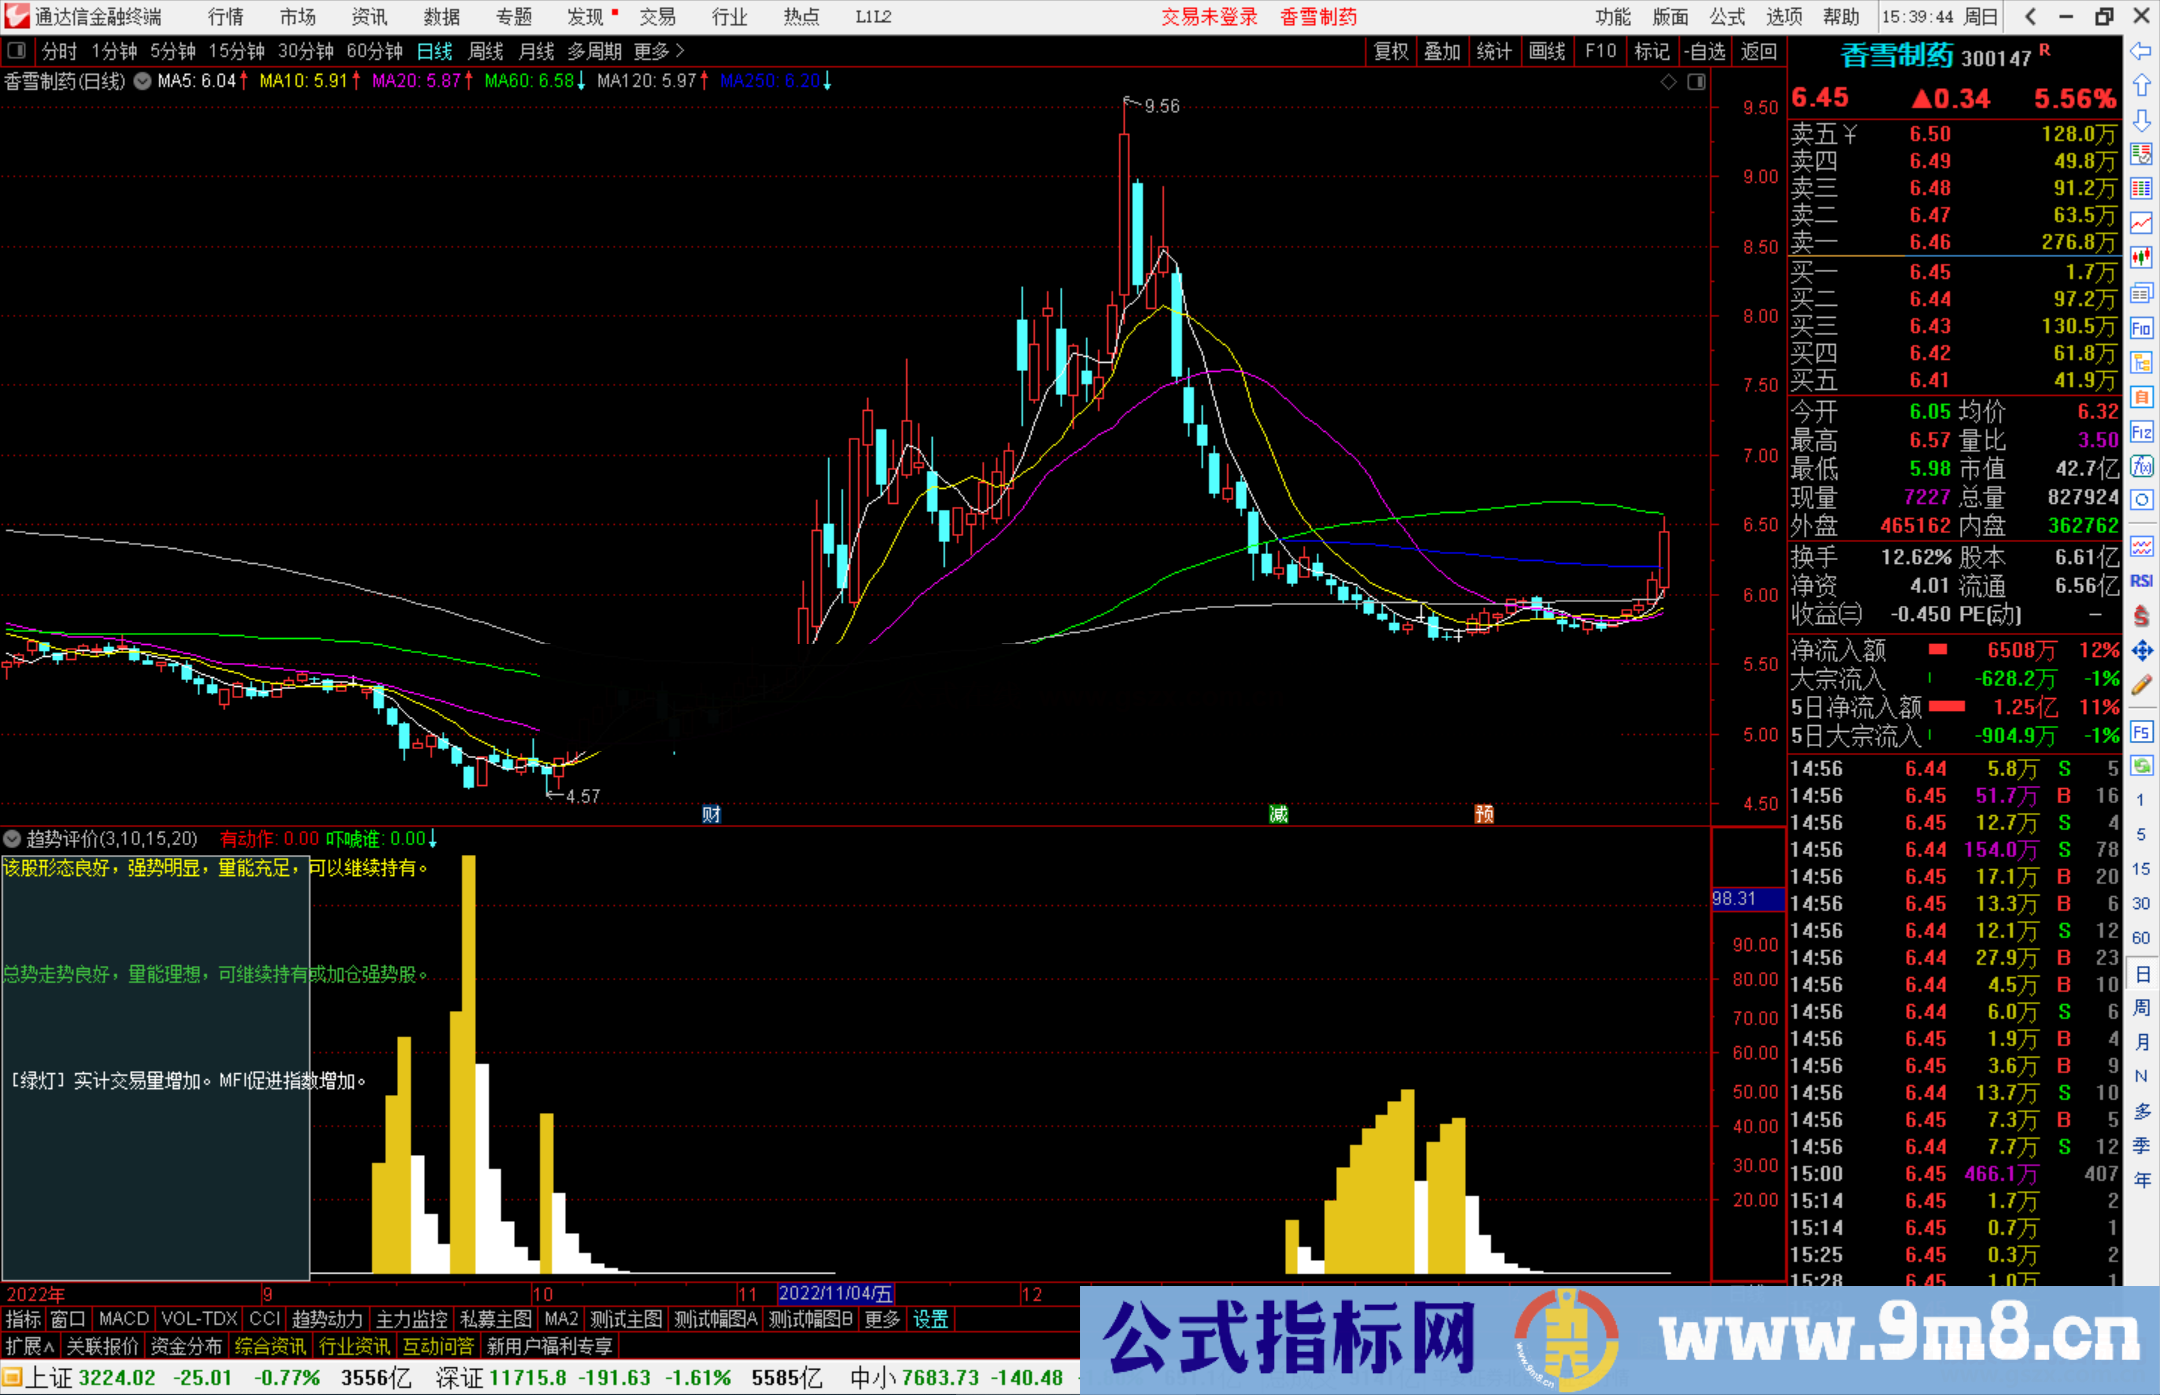This screenshot has width=2160, height=1395.
Task: Open the quote grid icon in right sidebar
Action: point(2142,190)
